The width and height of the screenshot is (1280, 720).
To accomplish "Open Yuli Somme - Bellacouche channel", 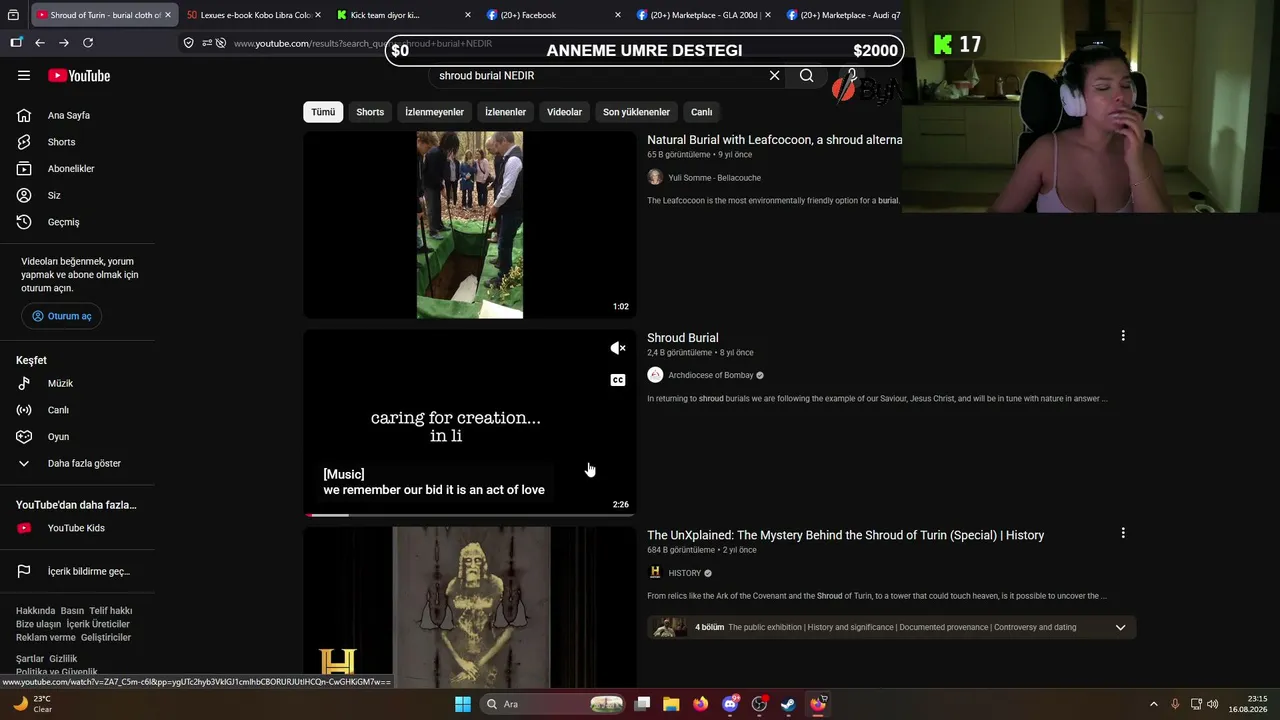I will [x=714, y=178].
